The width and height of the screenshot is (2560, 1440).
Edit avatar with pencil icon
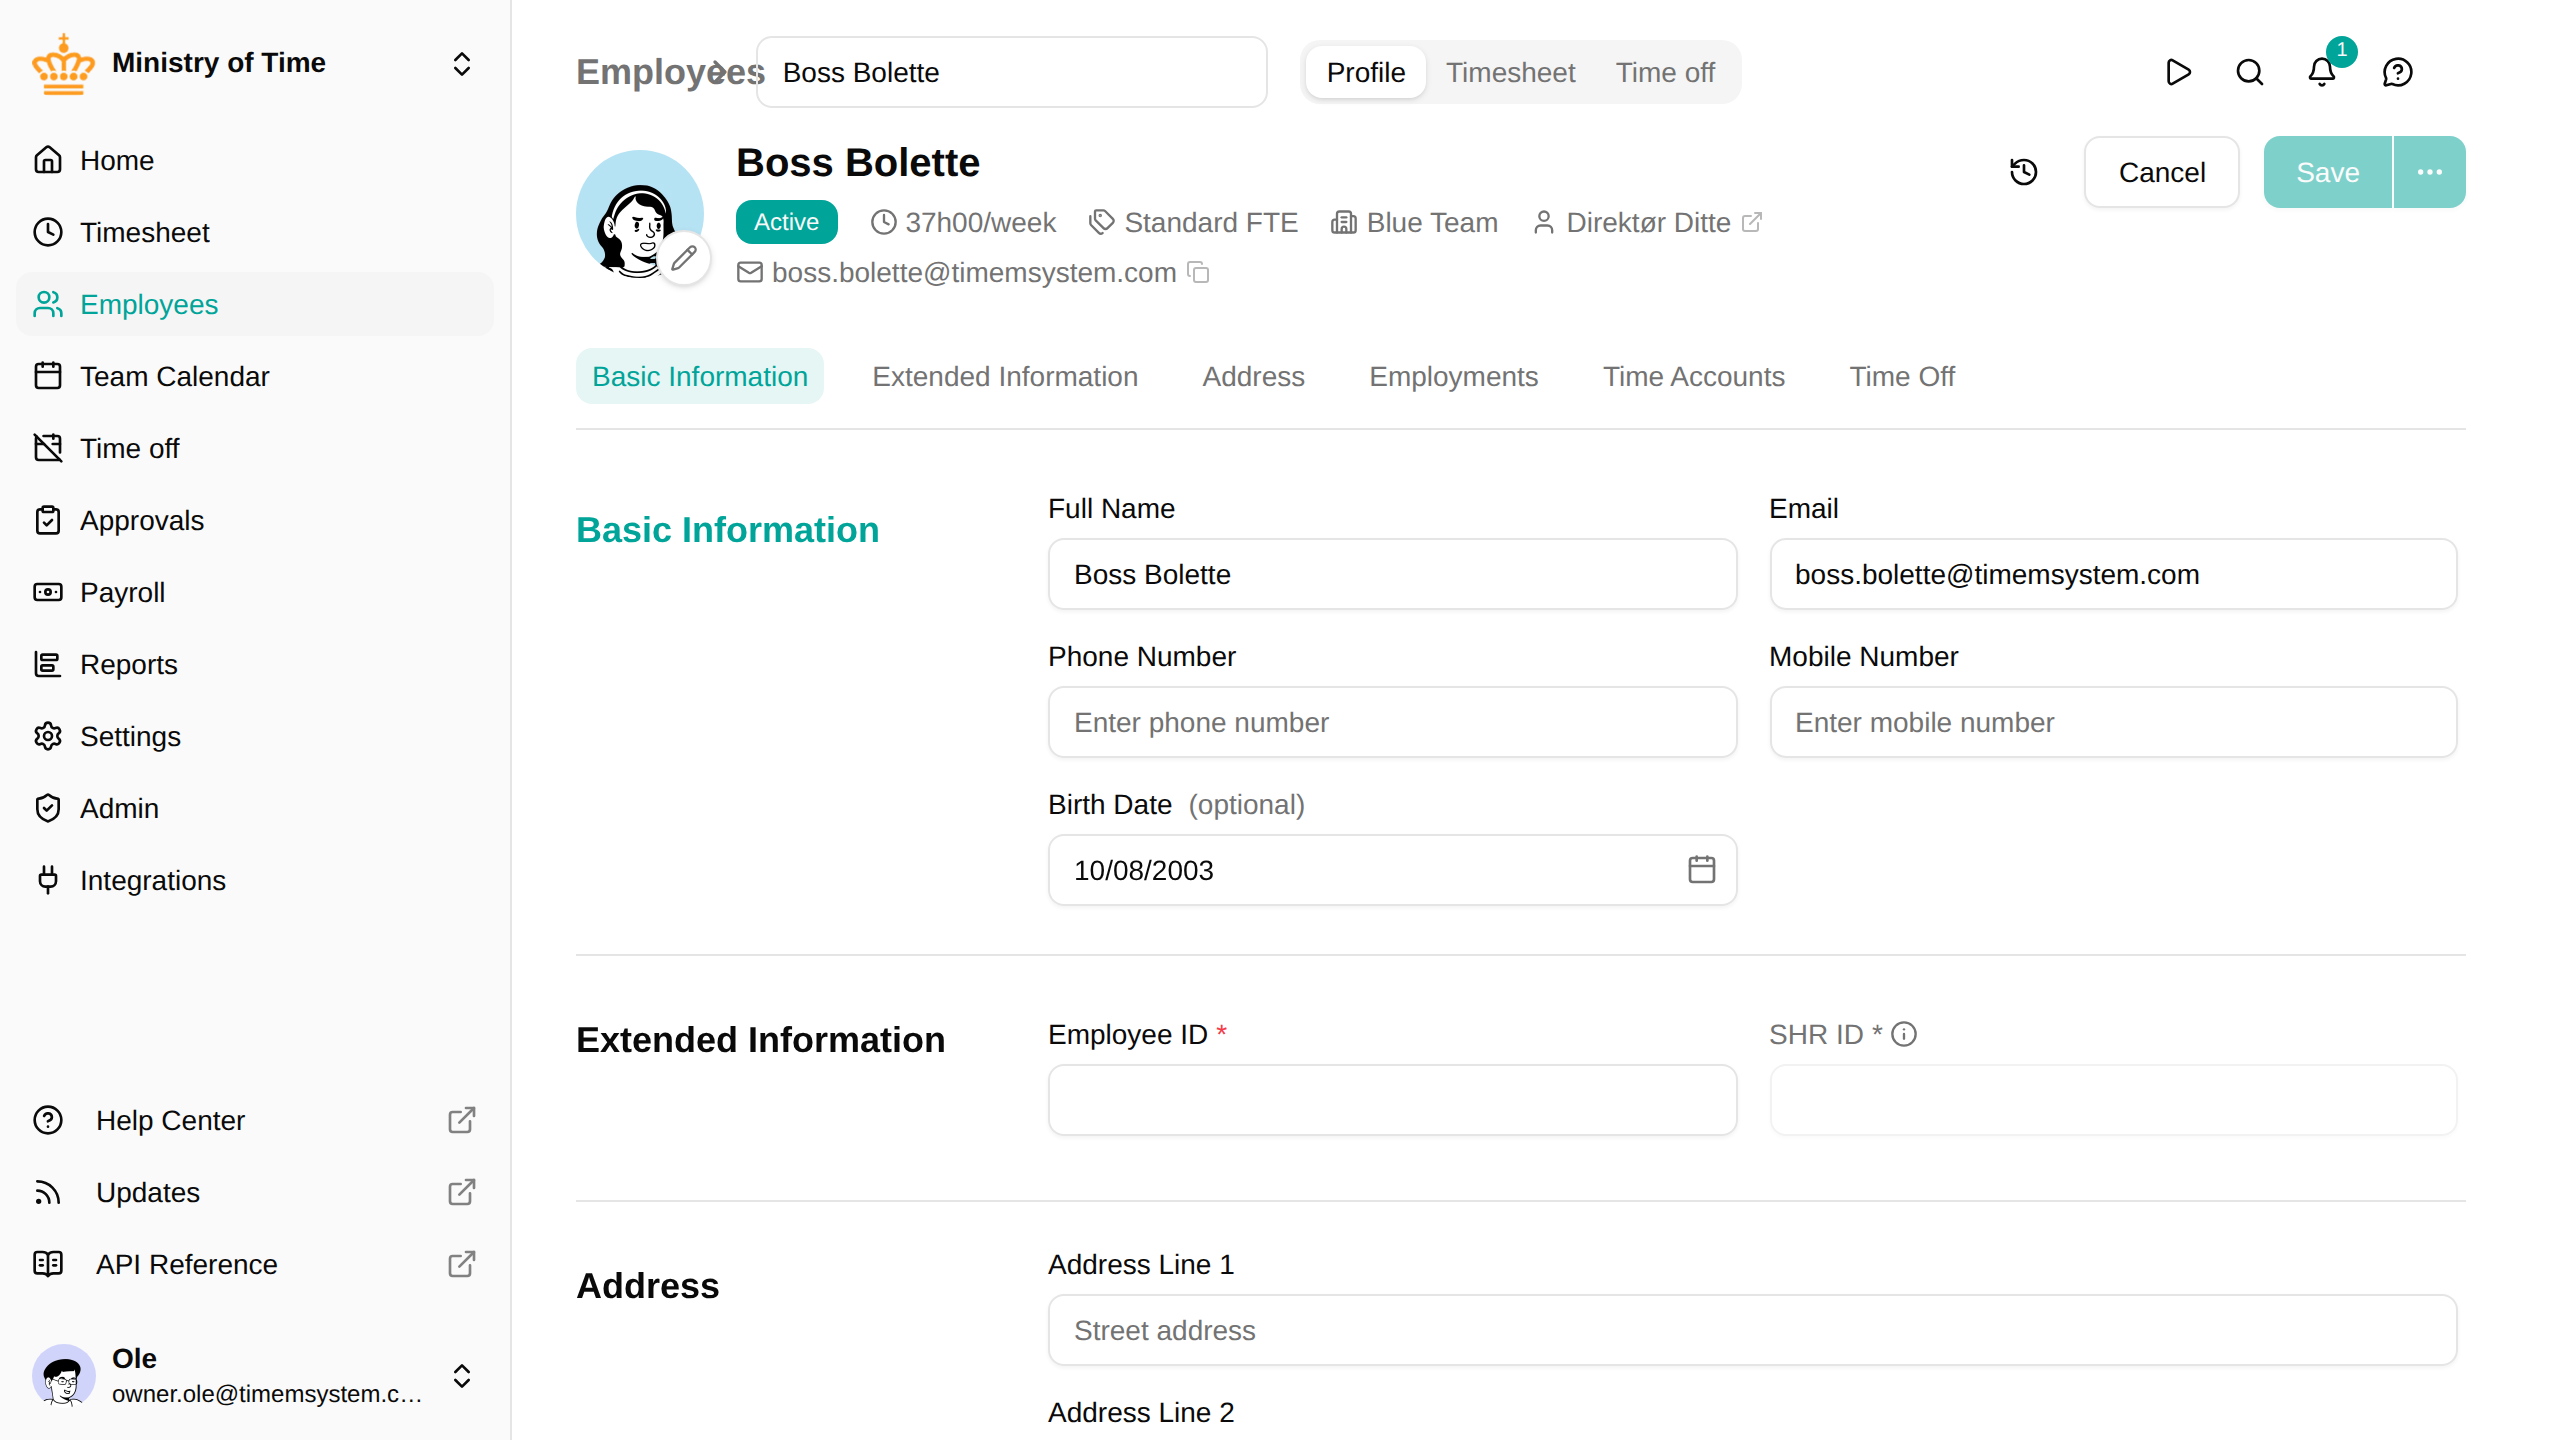click(684, 259)
